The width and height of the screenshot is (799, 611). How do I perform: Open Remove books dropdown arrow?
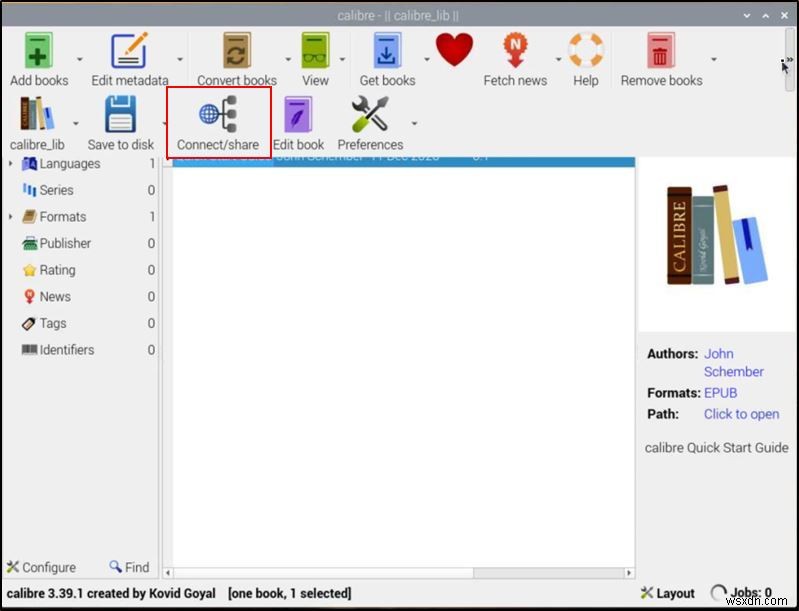714,59
